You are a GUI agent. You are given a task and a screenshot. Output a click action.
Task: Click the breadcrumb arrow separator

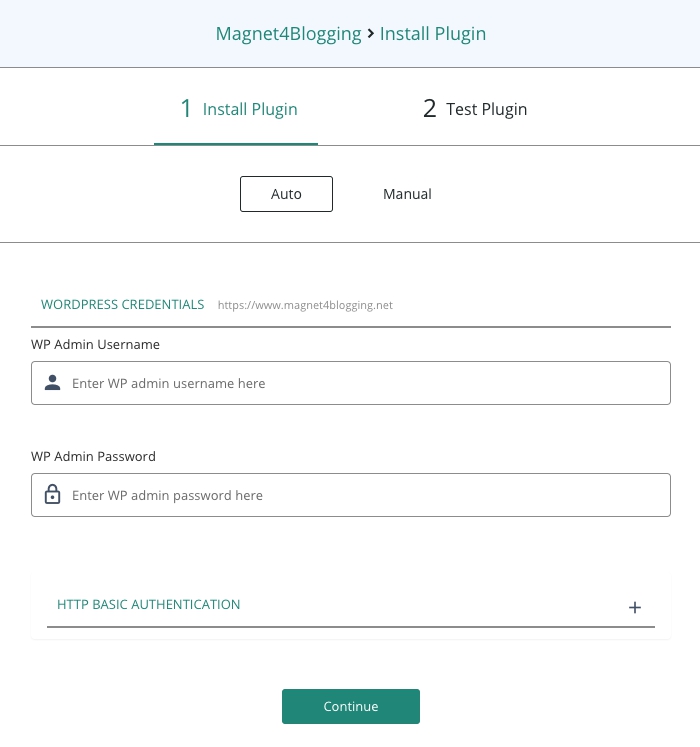click(371, 34)
